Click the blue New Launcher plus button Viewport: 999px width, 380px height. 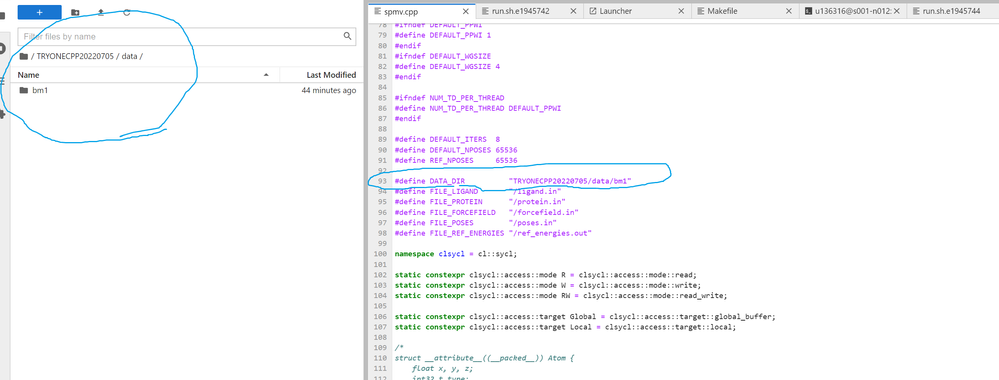click(40, 11)
